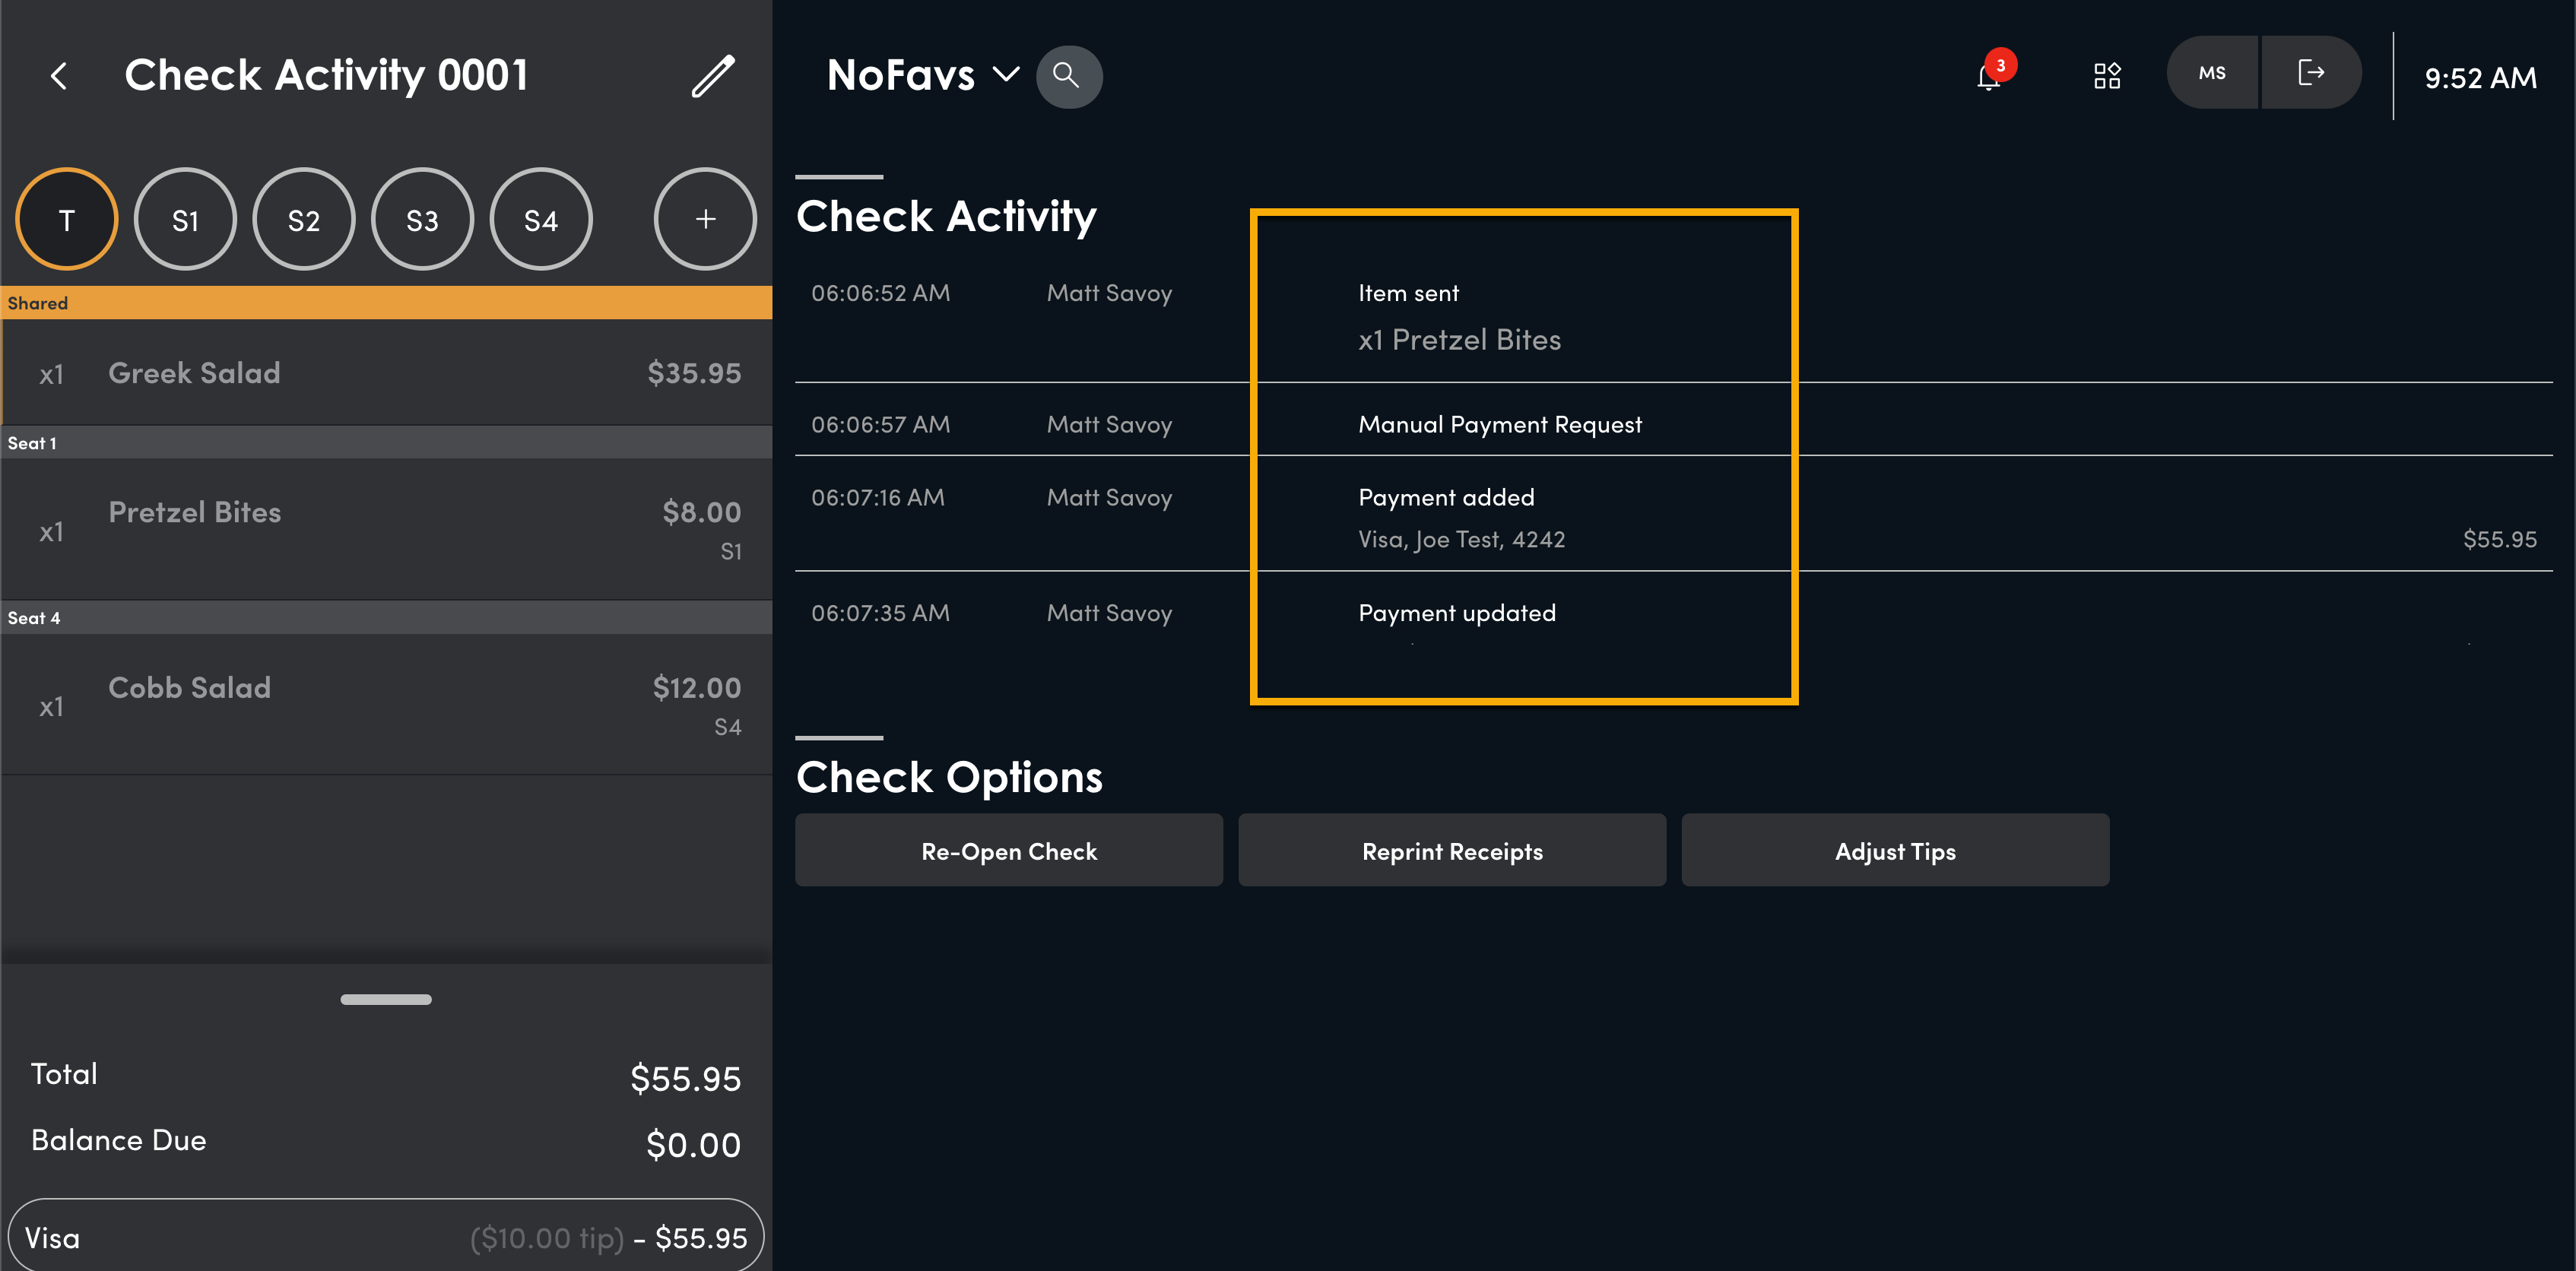Edit the check with the pencil icon
This screenshot has width=2576, height=1271.
[x=713, y=76]
